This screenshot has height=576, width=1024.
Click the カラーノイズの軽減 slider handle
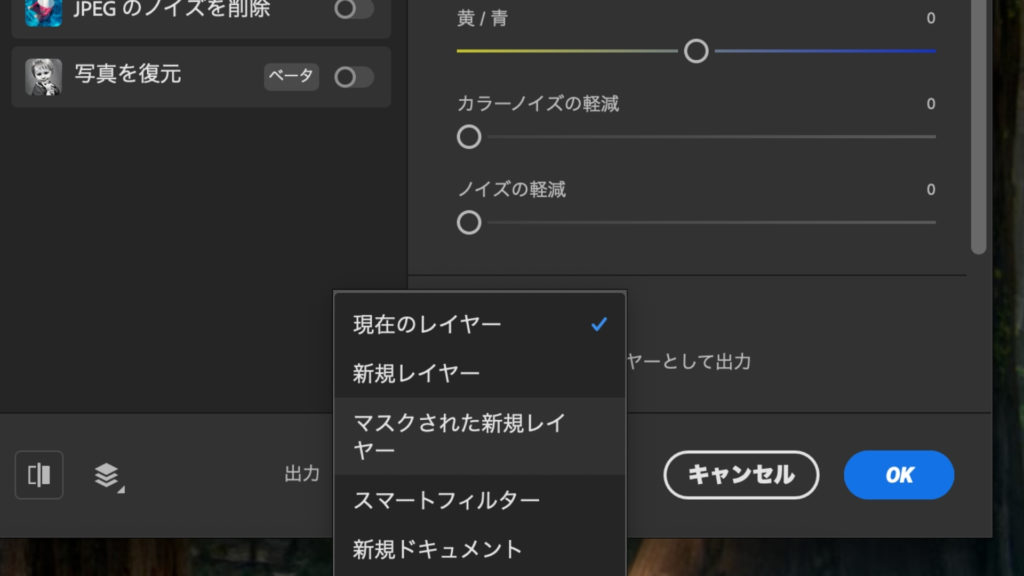click(x=469, y=137)
